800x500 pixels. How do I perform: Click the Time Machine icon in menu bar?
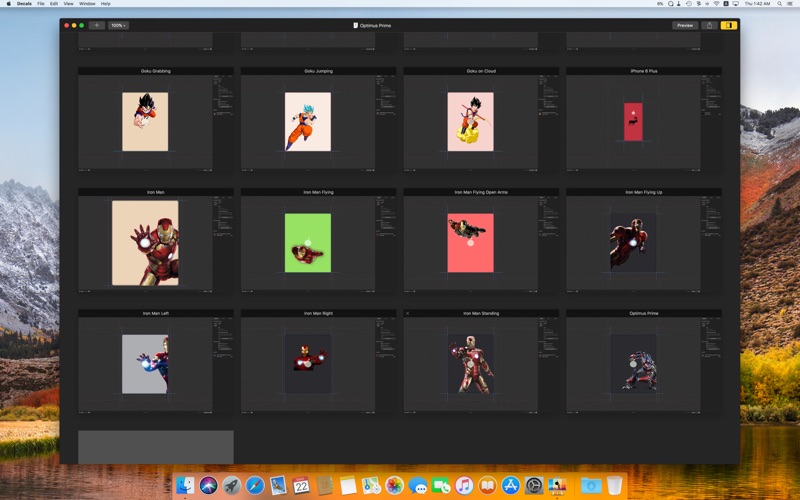[x=689, y=4]
